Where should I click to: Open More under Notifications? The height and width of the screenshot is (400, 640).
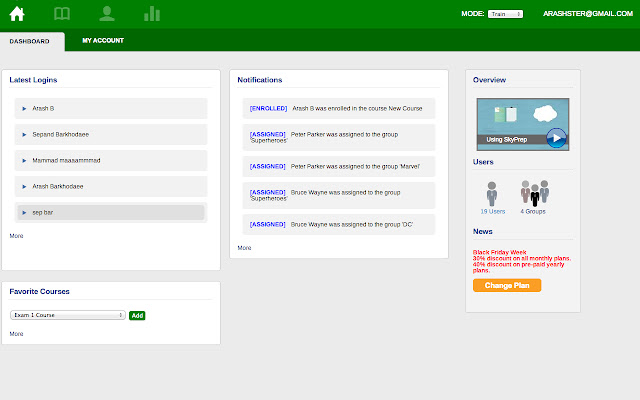tap(244, 248)
